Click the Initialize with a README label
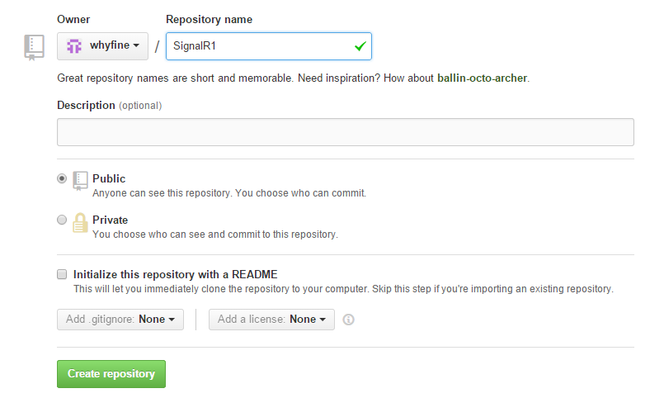The height and width of the screenshot is (398, 650). [x=175, y=274]
